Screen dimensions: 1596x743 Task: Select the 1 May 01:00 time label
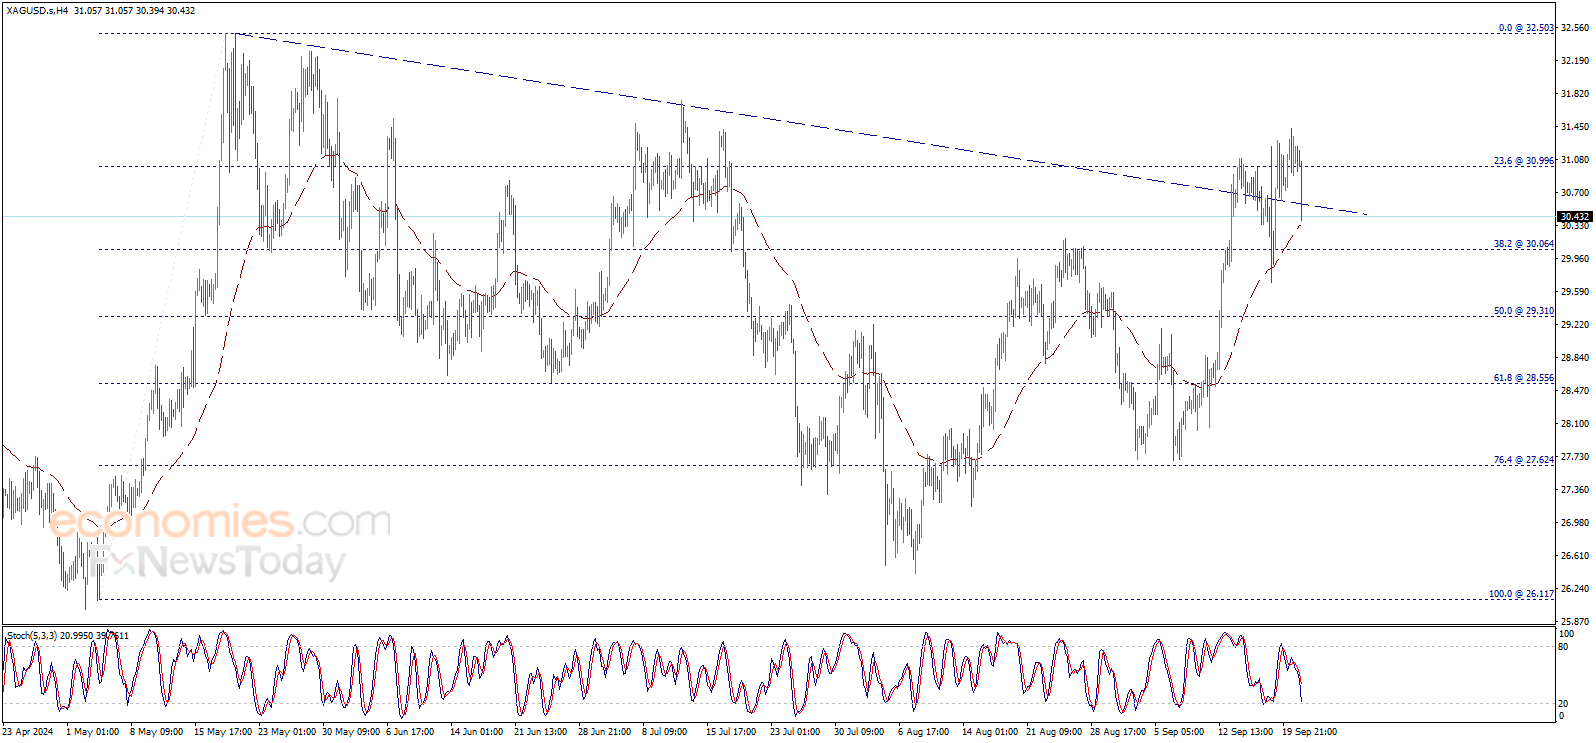pos(92,732)
